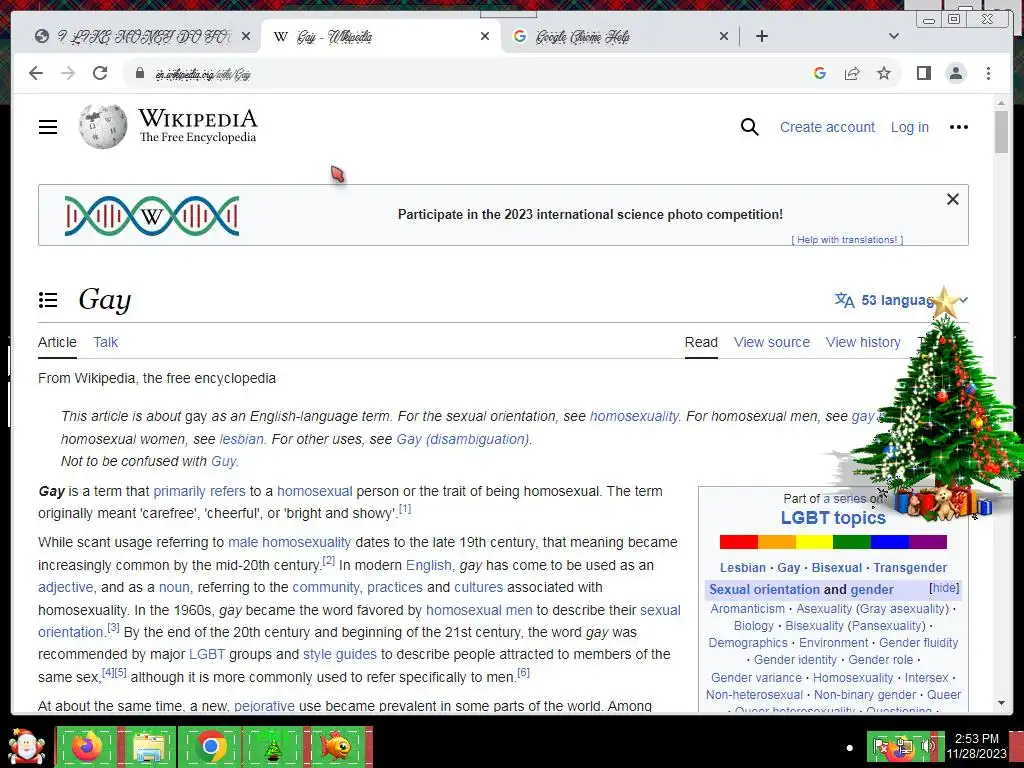Open the Gay (disambiguation) link
Viewport: 1024px width, 768px height.
click(462, 439)
